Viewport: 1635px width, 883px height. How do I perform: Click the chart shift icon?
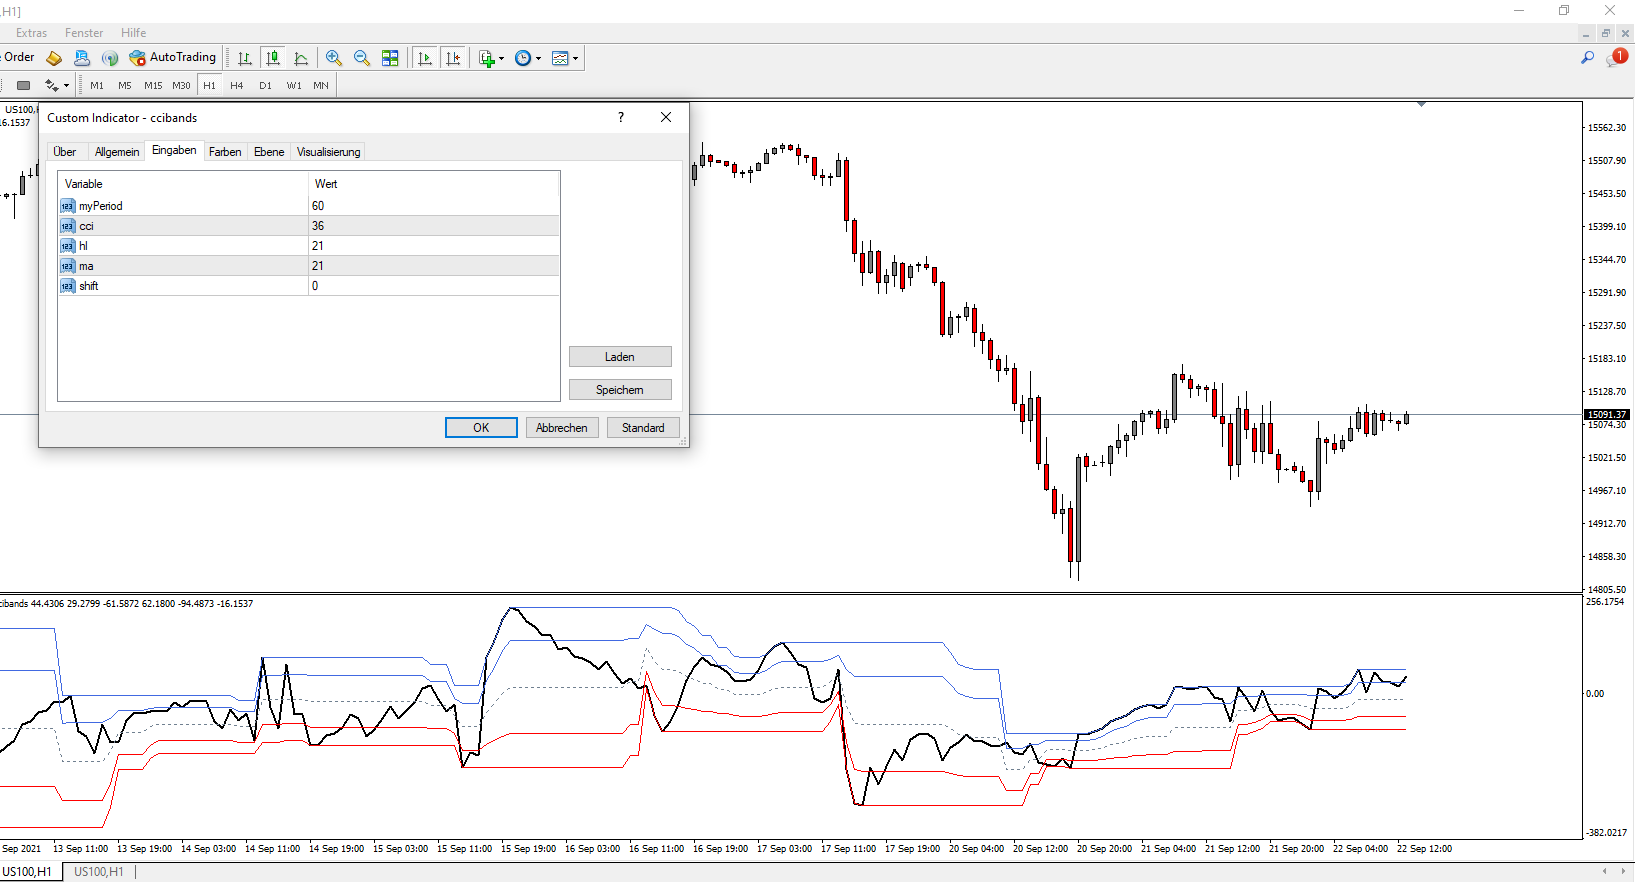pyautogui.click(x=453, y=58)
